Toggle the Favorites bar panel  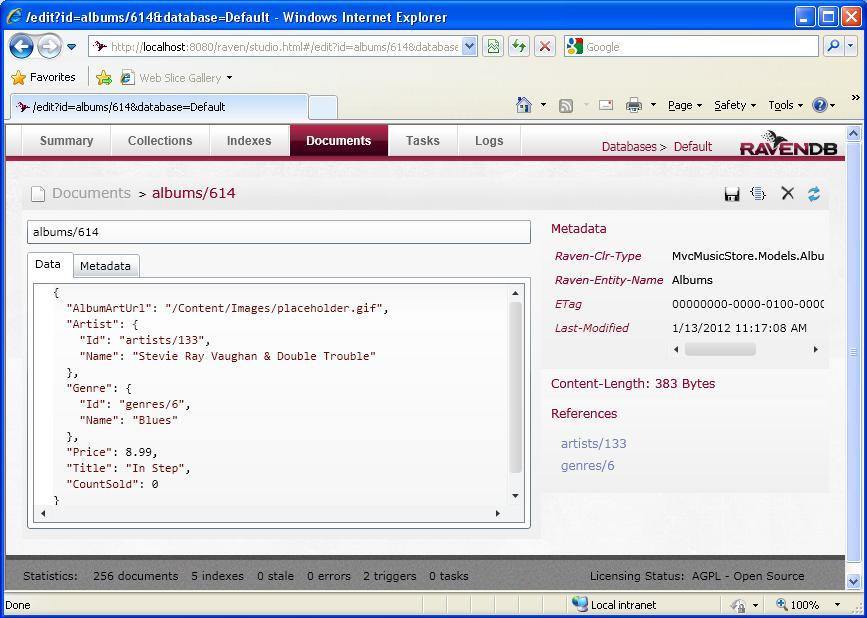[44, 77]
